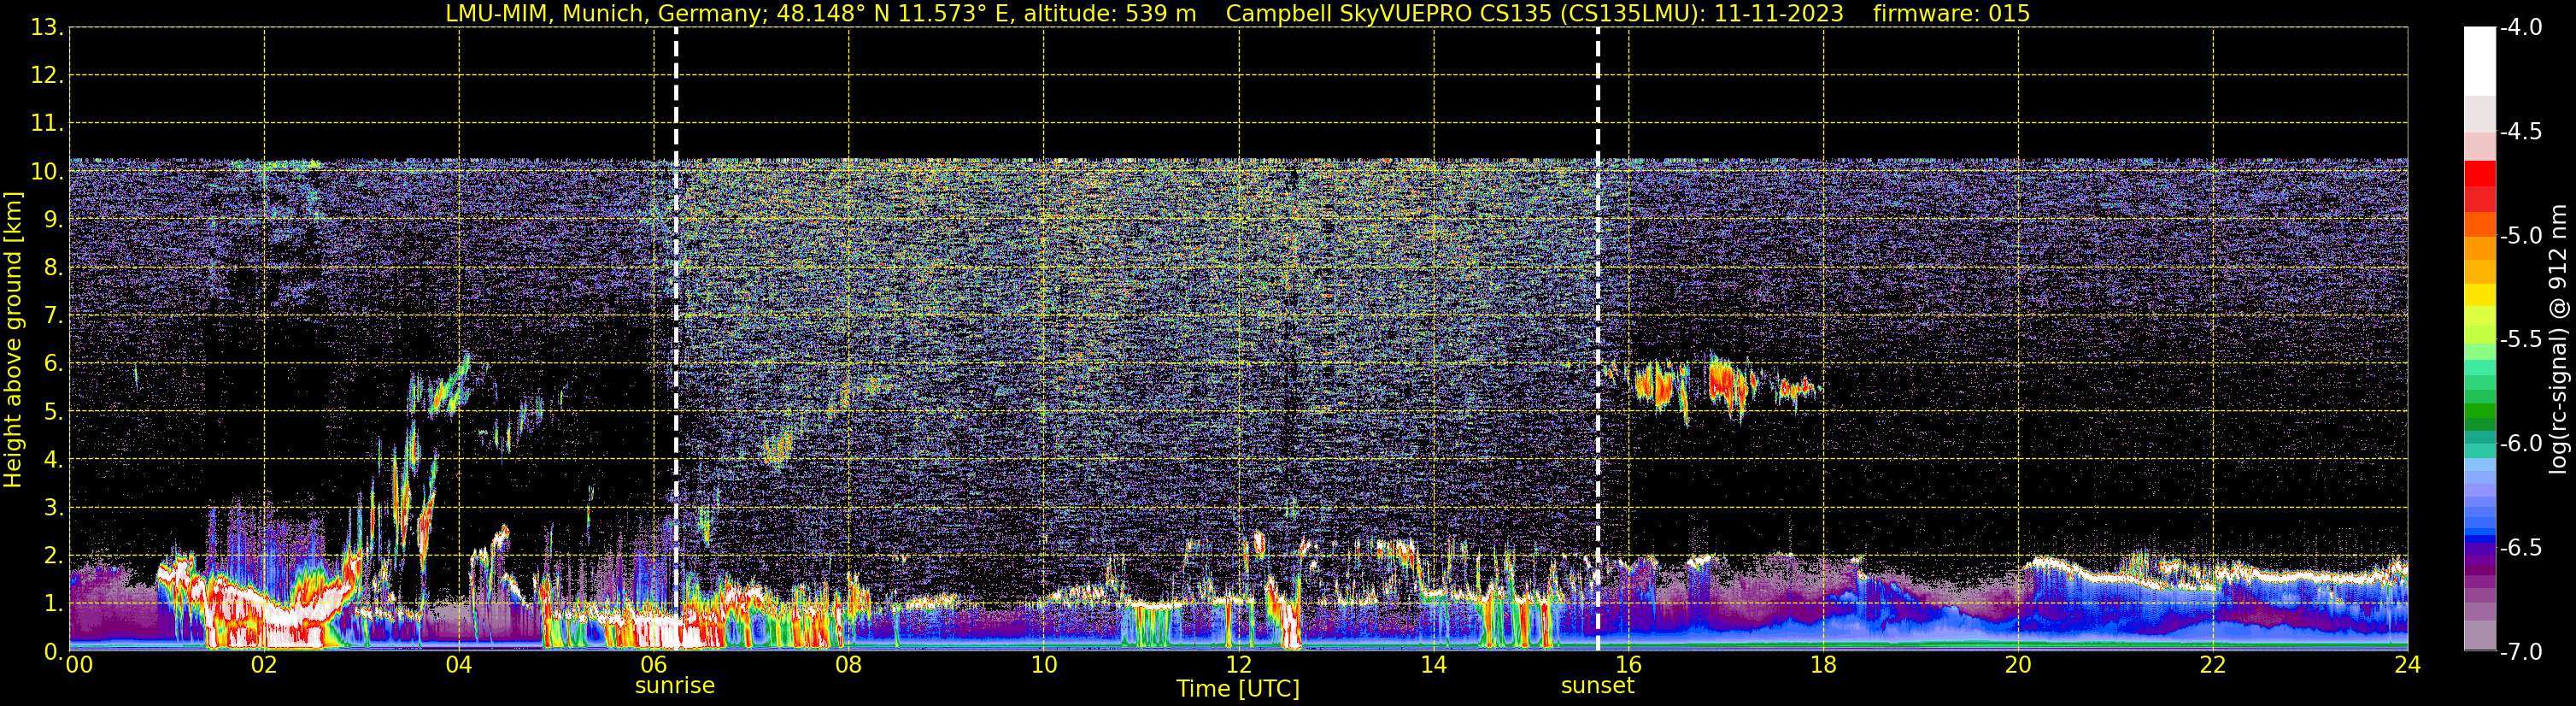Click the '-7.0' colorbar tick label
This screenshot has height=706, width=2576.
point(2521,651)
